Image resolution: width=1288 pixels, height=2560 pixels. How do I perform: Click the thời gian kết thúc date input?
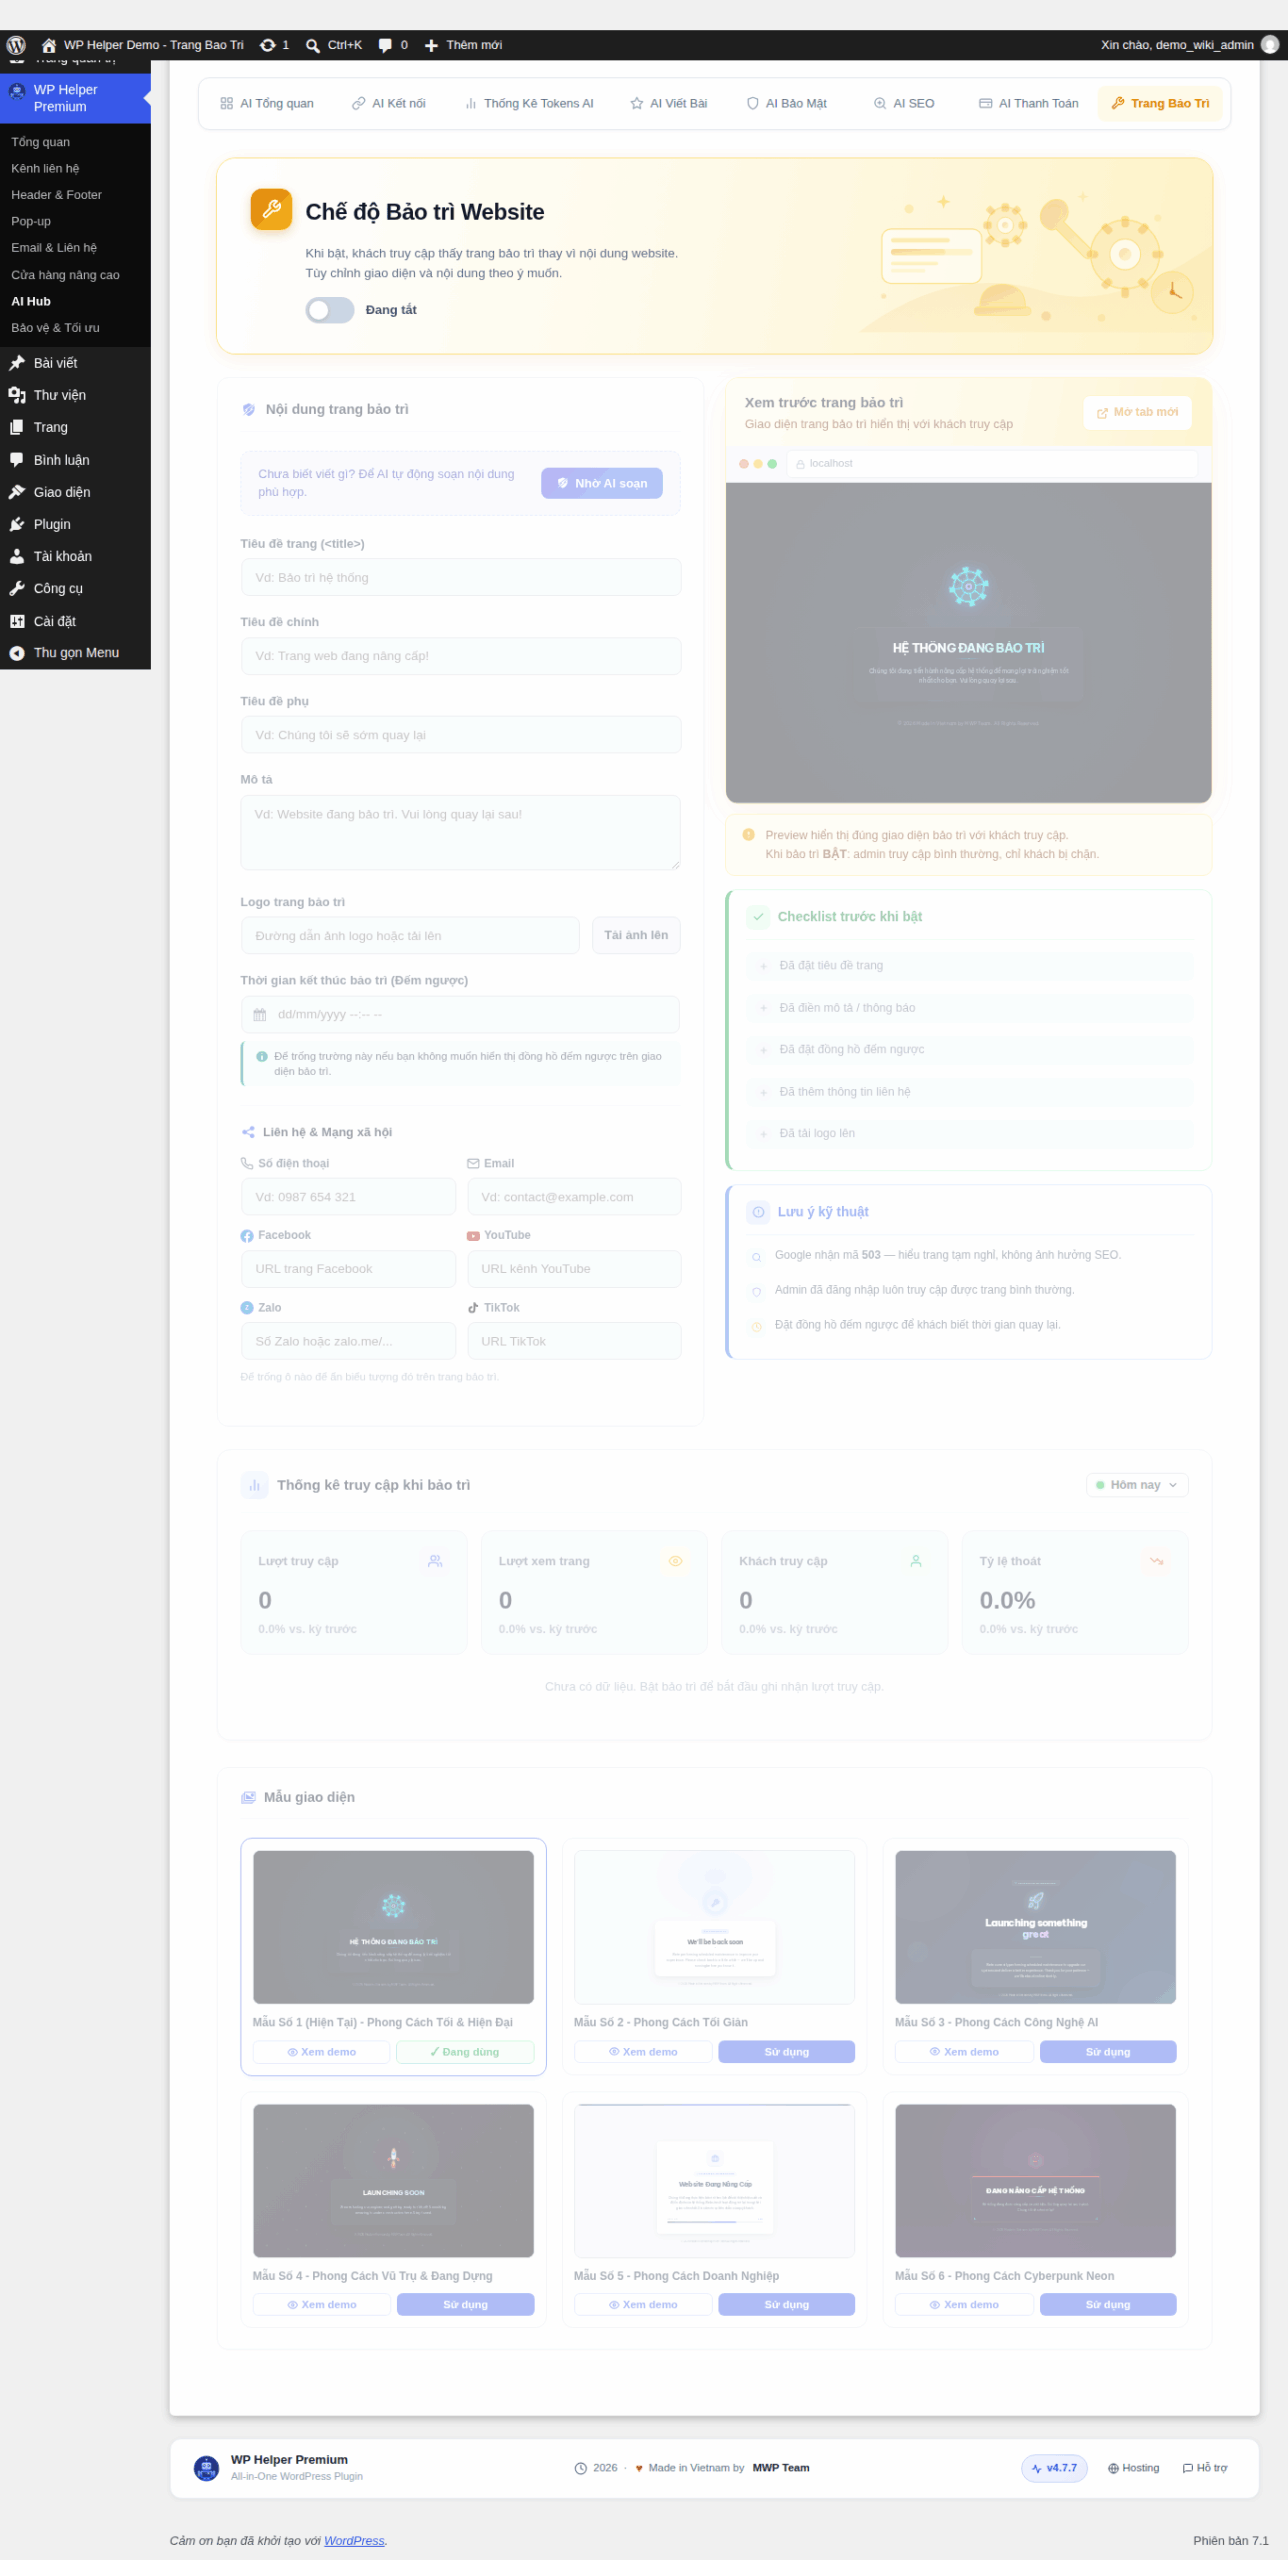[x=460, y=1014]
